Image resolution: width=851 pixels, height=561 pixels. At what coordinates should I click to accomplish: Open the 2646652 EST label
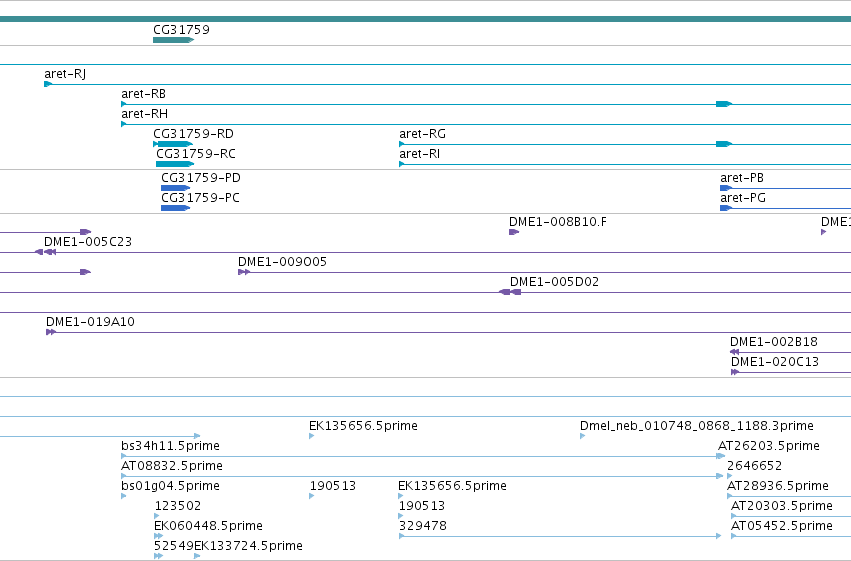tap(754, 467)
